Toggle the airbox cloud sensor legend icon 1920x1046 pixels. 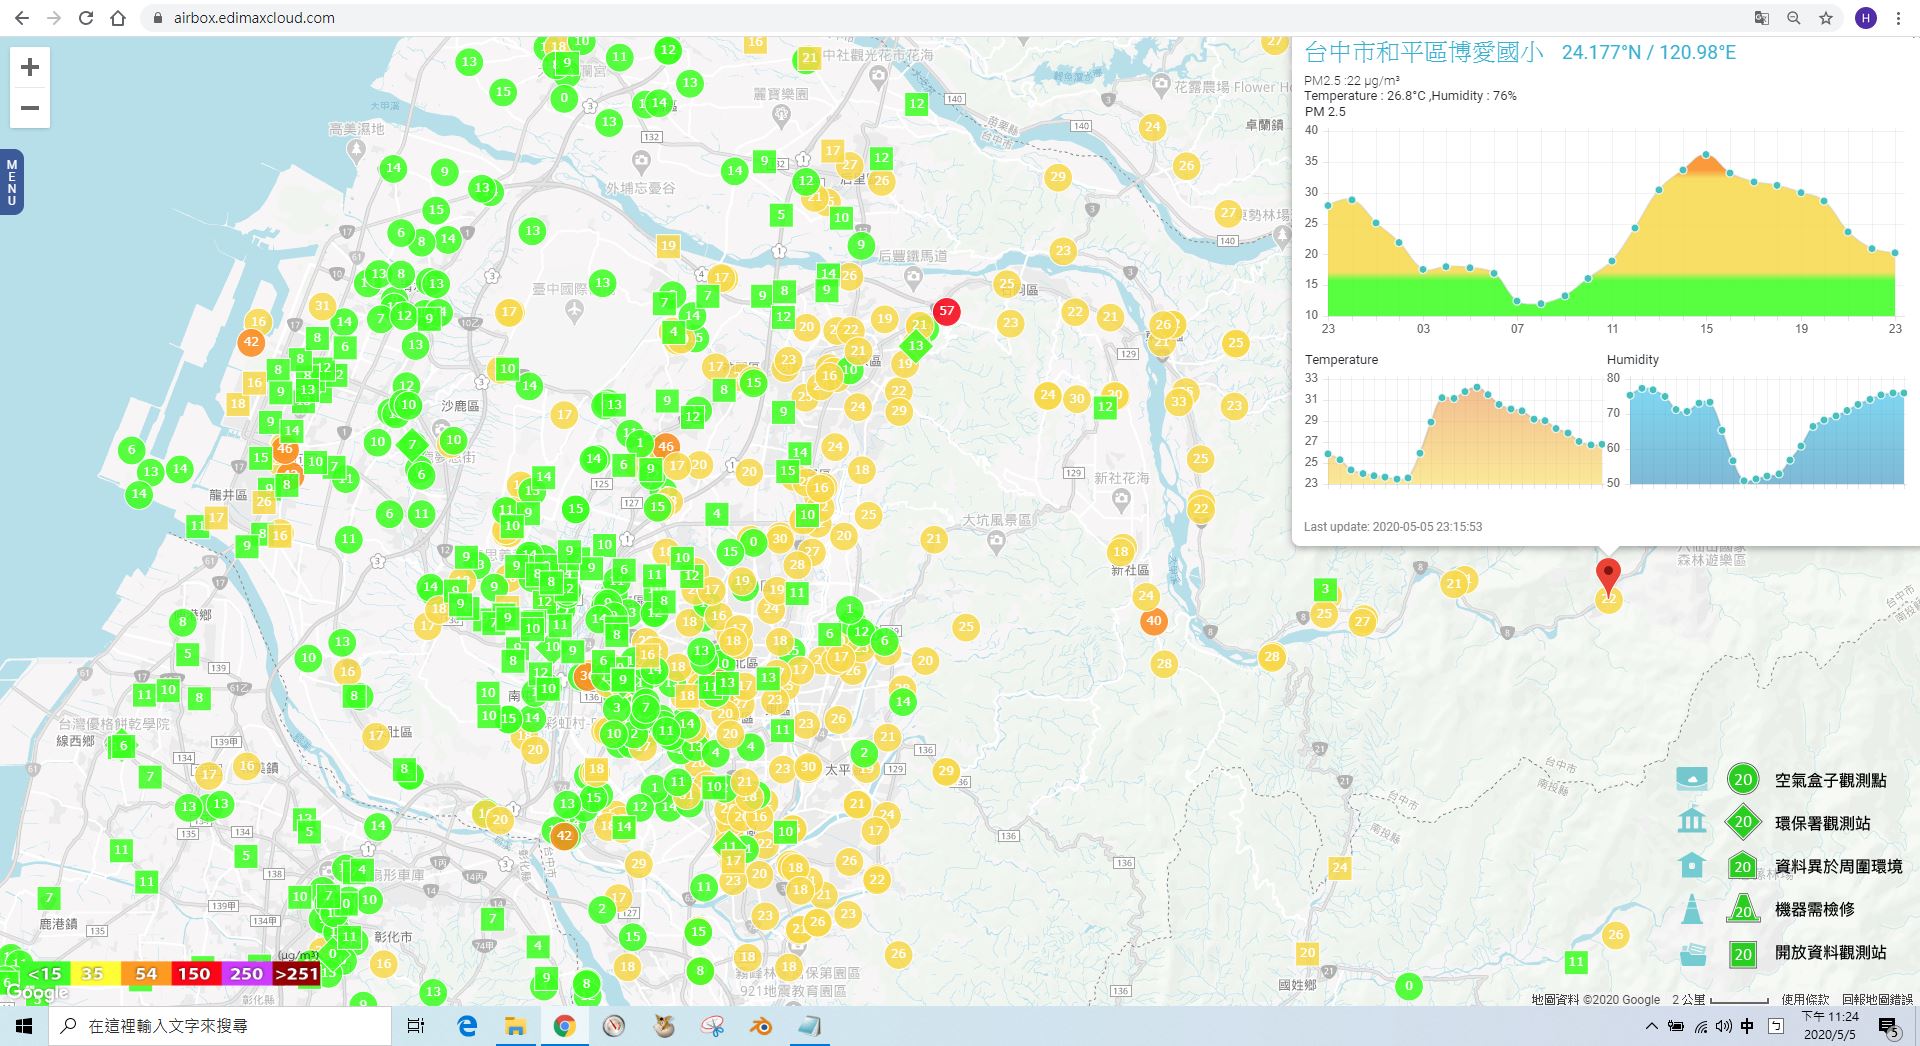tap(1692, 779)
